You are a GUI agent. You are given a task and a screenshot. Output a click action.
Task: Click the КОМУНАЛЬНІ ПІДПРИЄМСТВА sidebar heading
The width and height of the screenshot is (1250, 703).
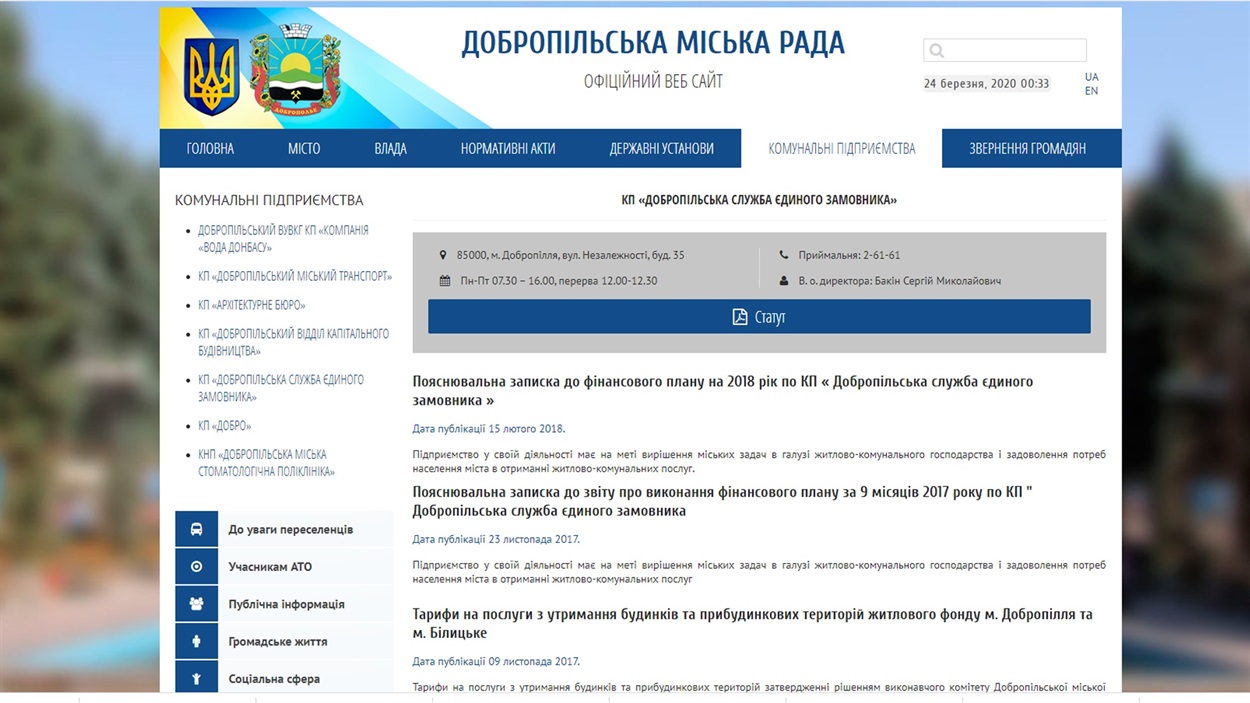click(269, 200)
